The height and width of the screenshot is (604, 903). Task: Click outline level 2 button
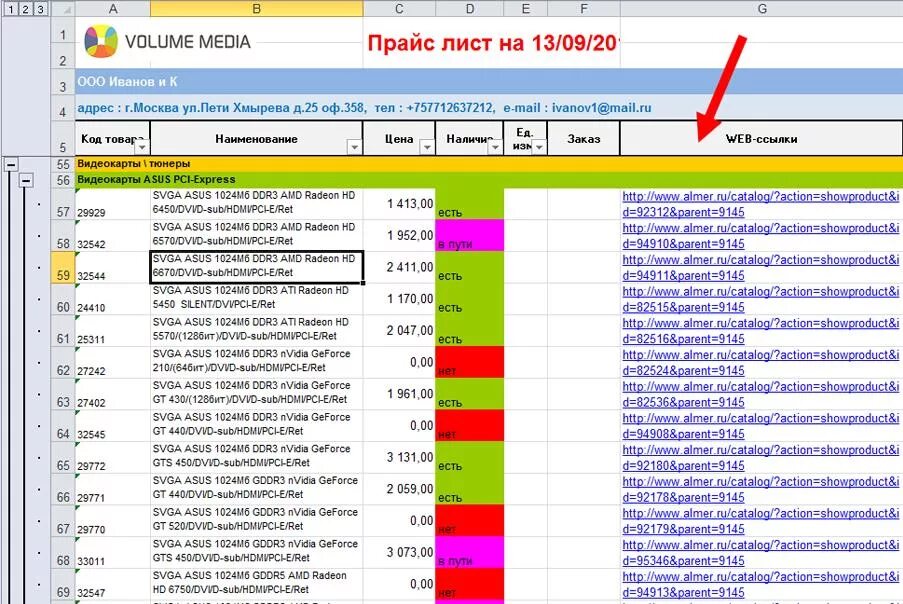click(x=25, y=9)
